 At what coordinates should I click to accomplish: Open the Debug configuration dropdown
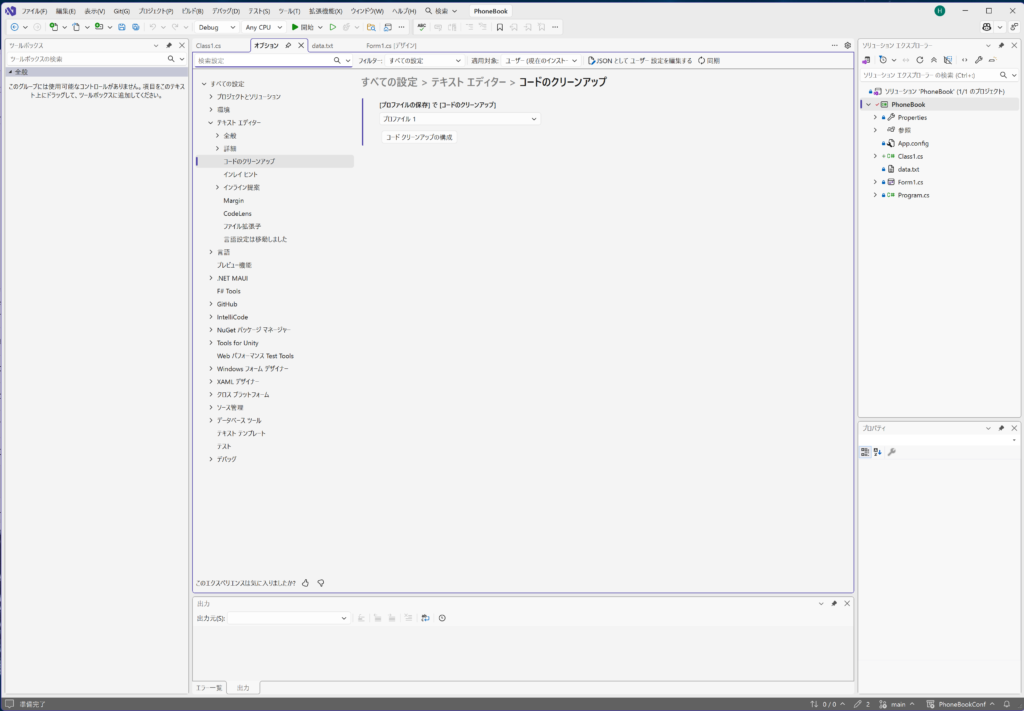point(216,27)
